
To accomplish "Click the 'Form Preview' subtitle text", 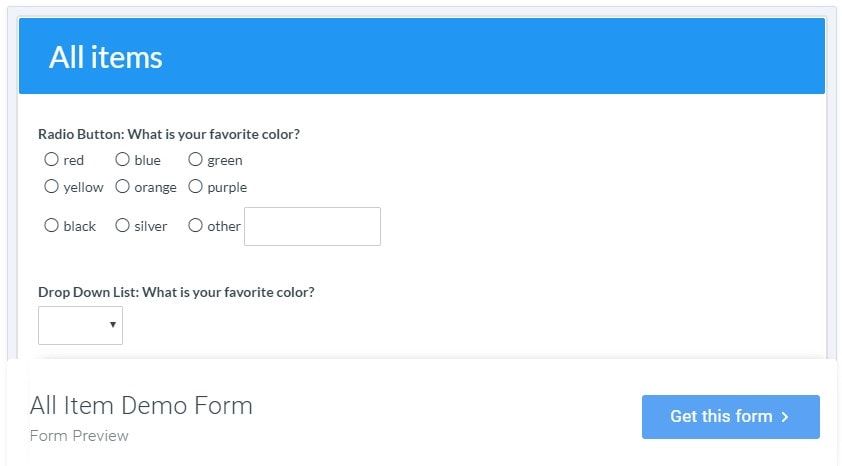I will 79,436.
